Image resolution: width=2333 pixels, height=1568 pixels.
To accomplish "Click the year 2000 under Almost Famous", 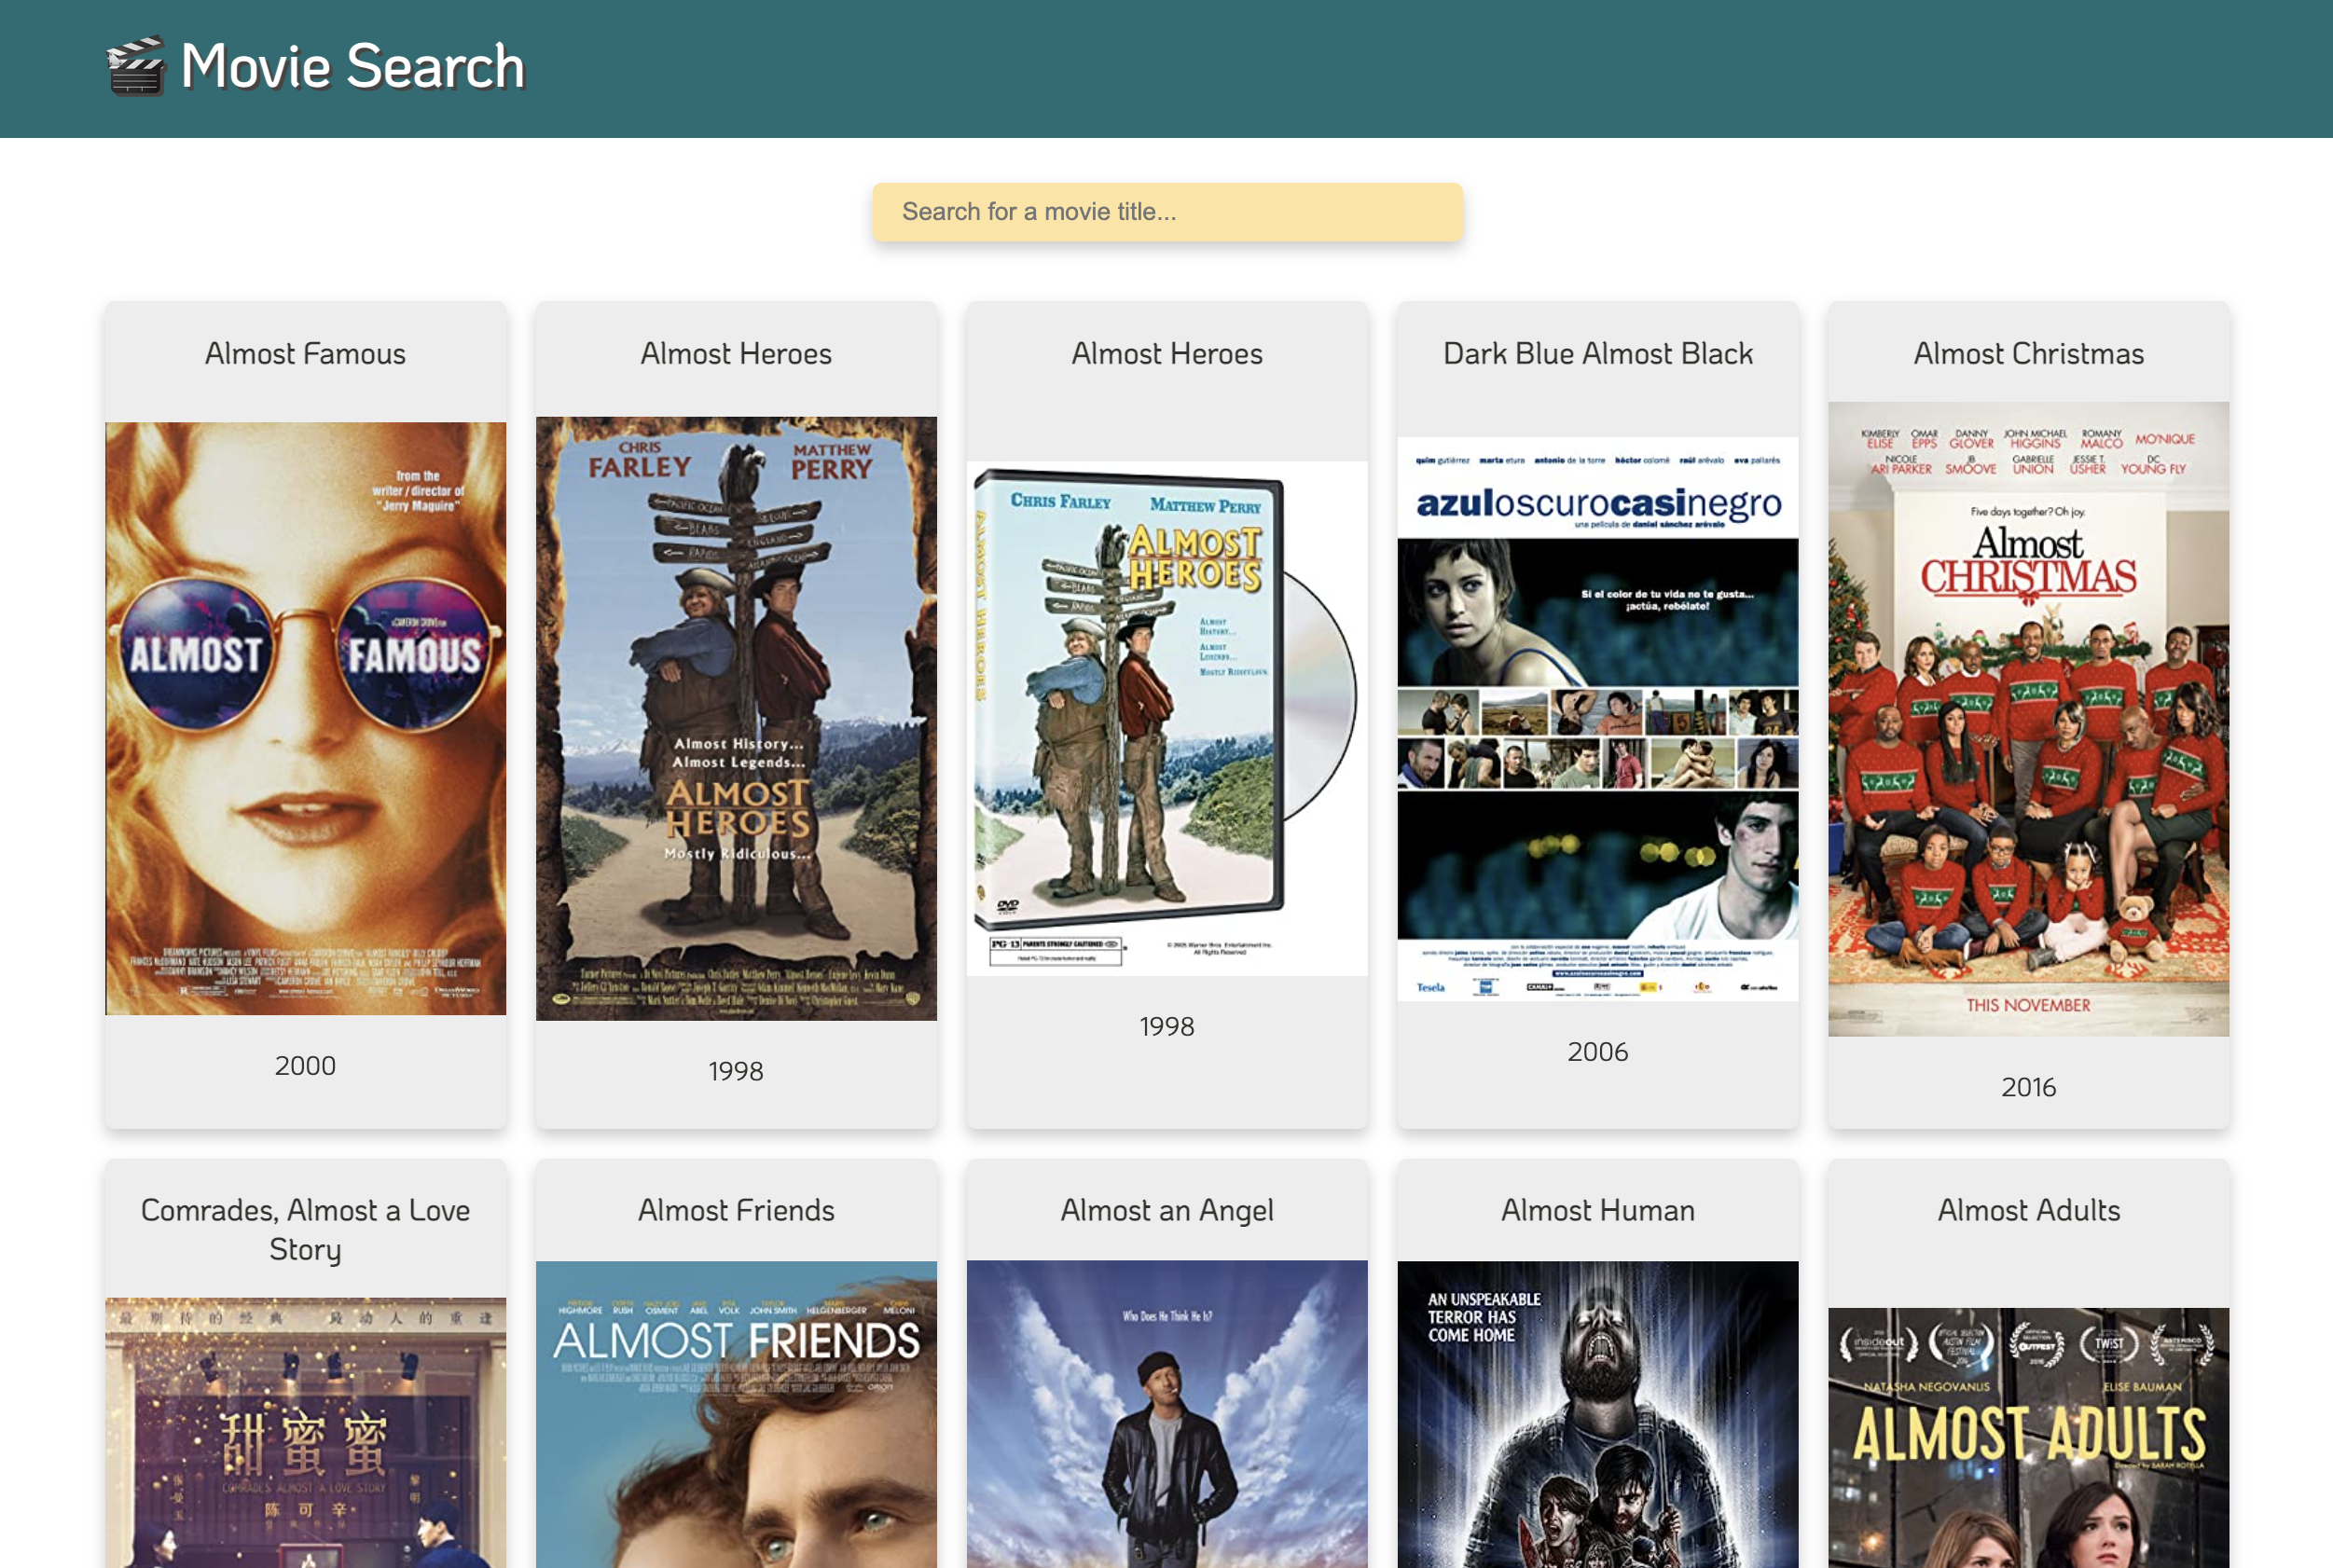I will pyautogui.click(x=306, y=1066).
